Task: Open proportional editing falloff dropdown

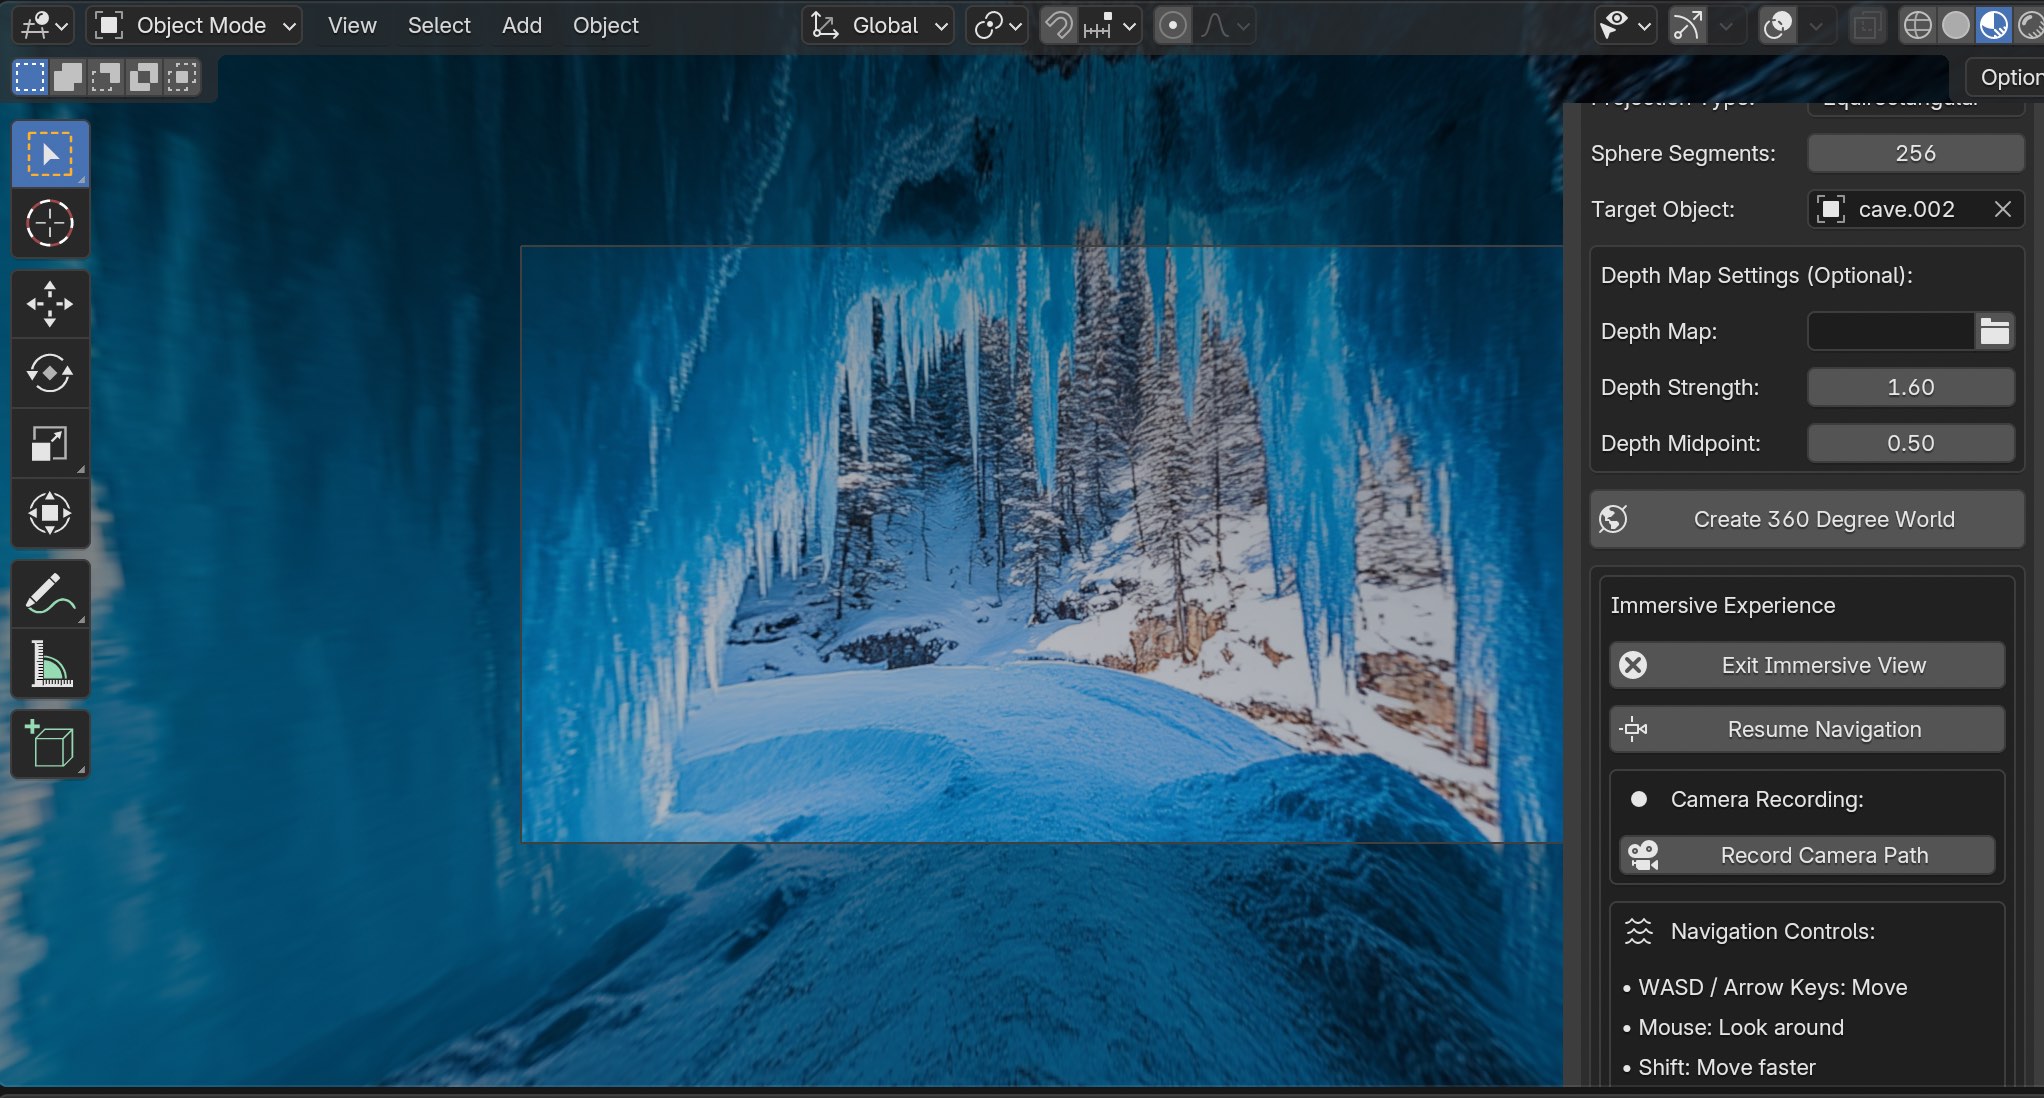Action: (x=1224, y=25)
